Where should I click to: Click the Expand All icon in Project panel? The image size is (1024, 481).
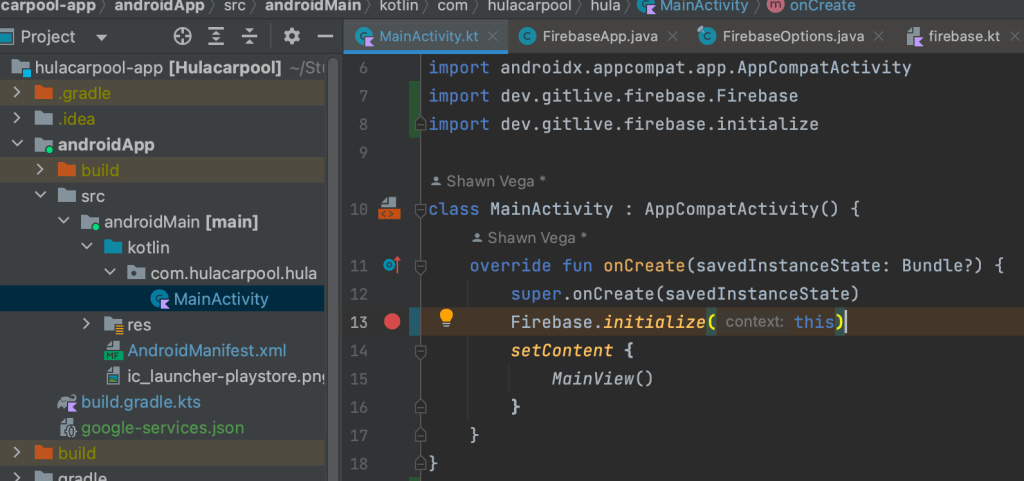coord(216,37)
